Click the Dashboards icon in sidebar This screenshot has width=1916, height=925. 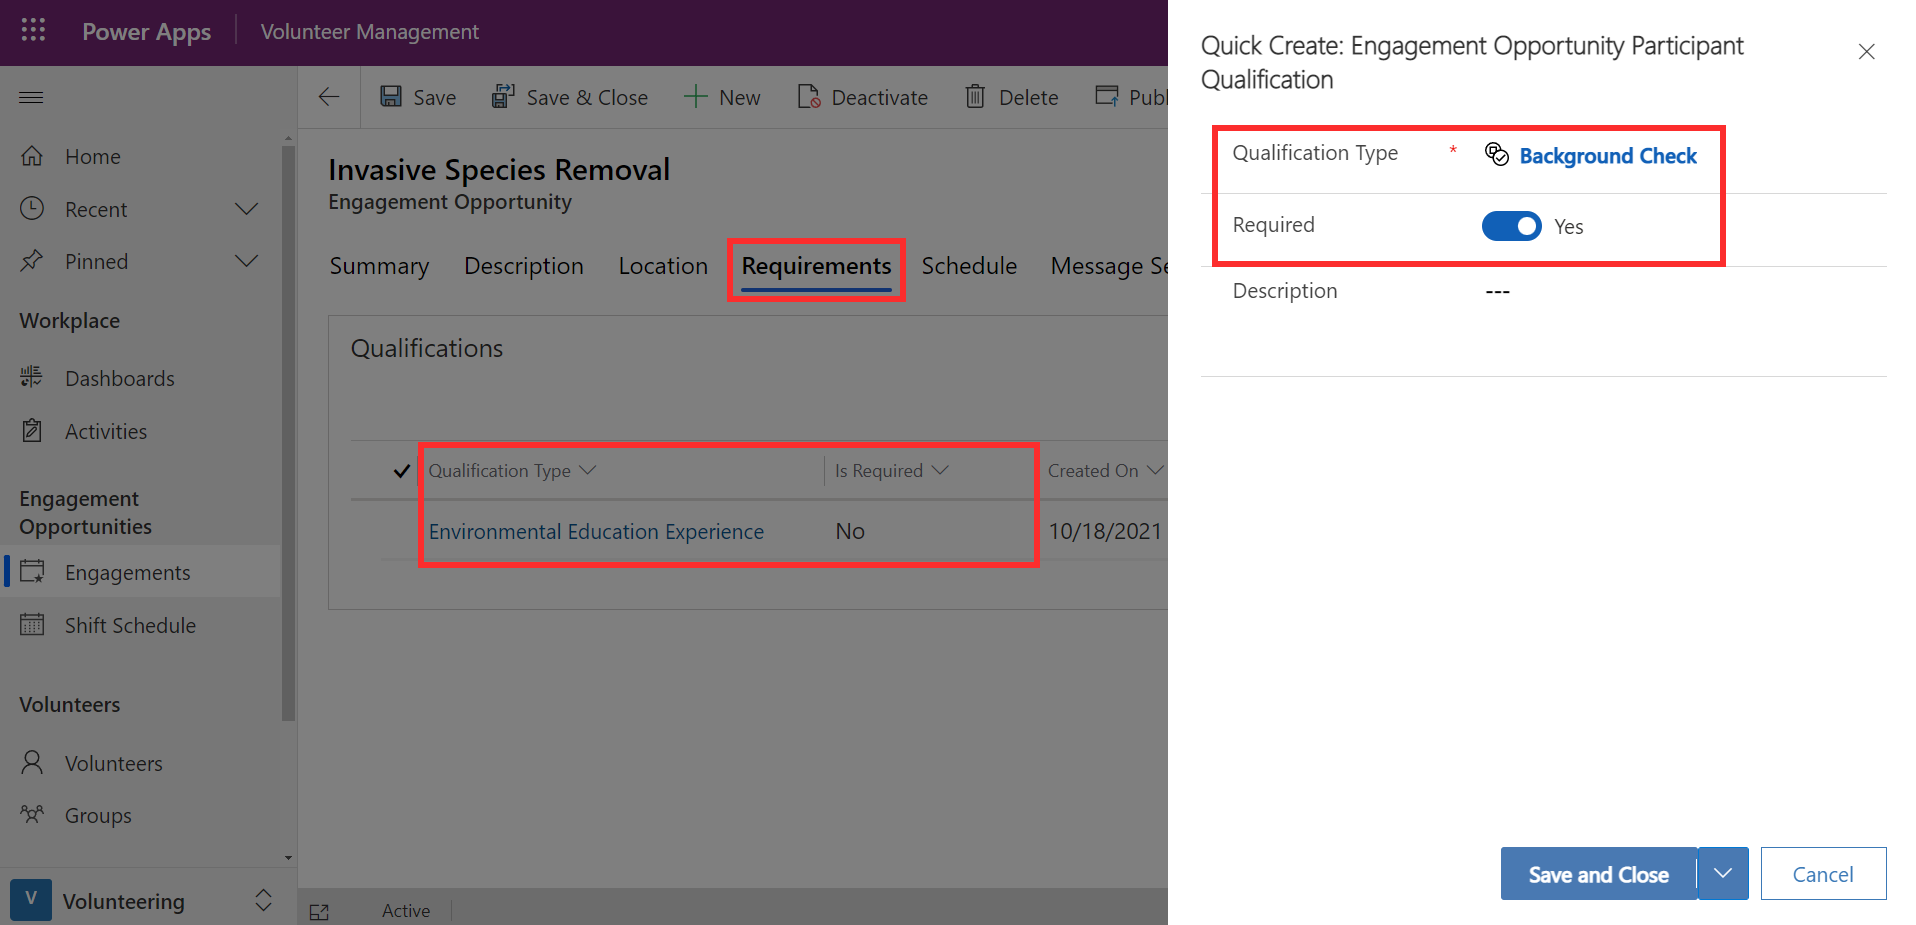(x=32, y=377)
